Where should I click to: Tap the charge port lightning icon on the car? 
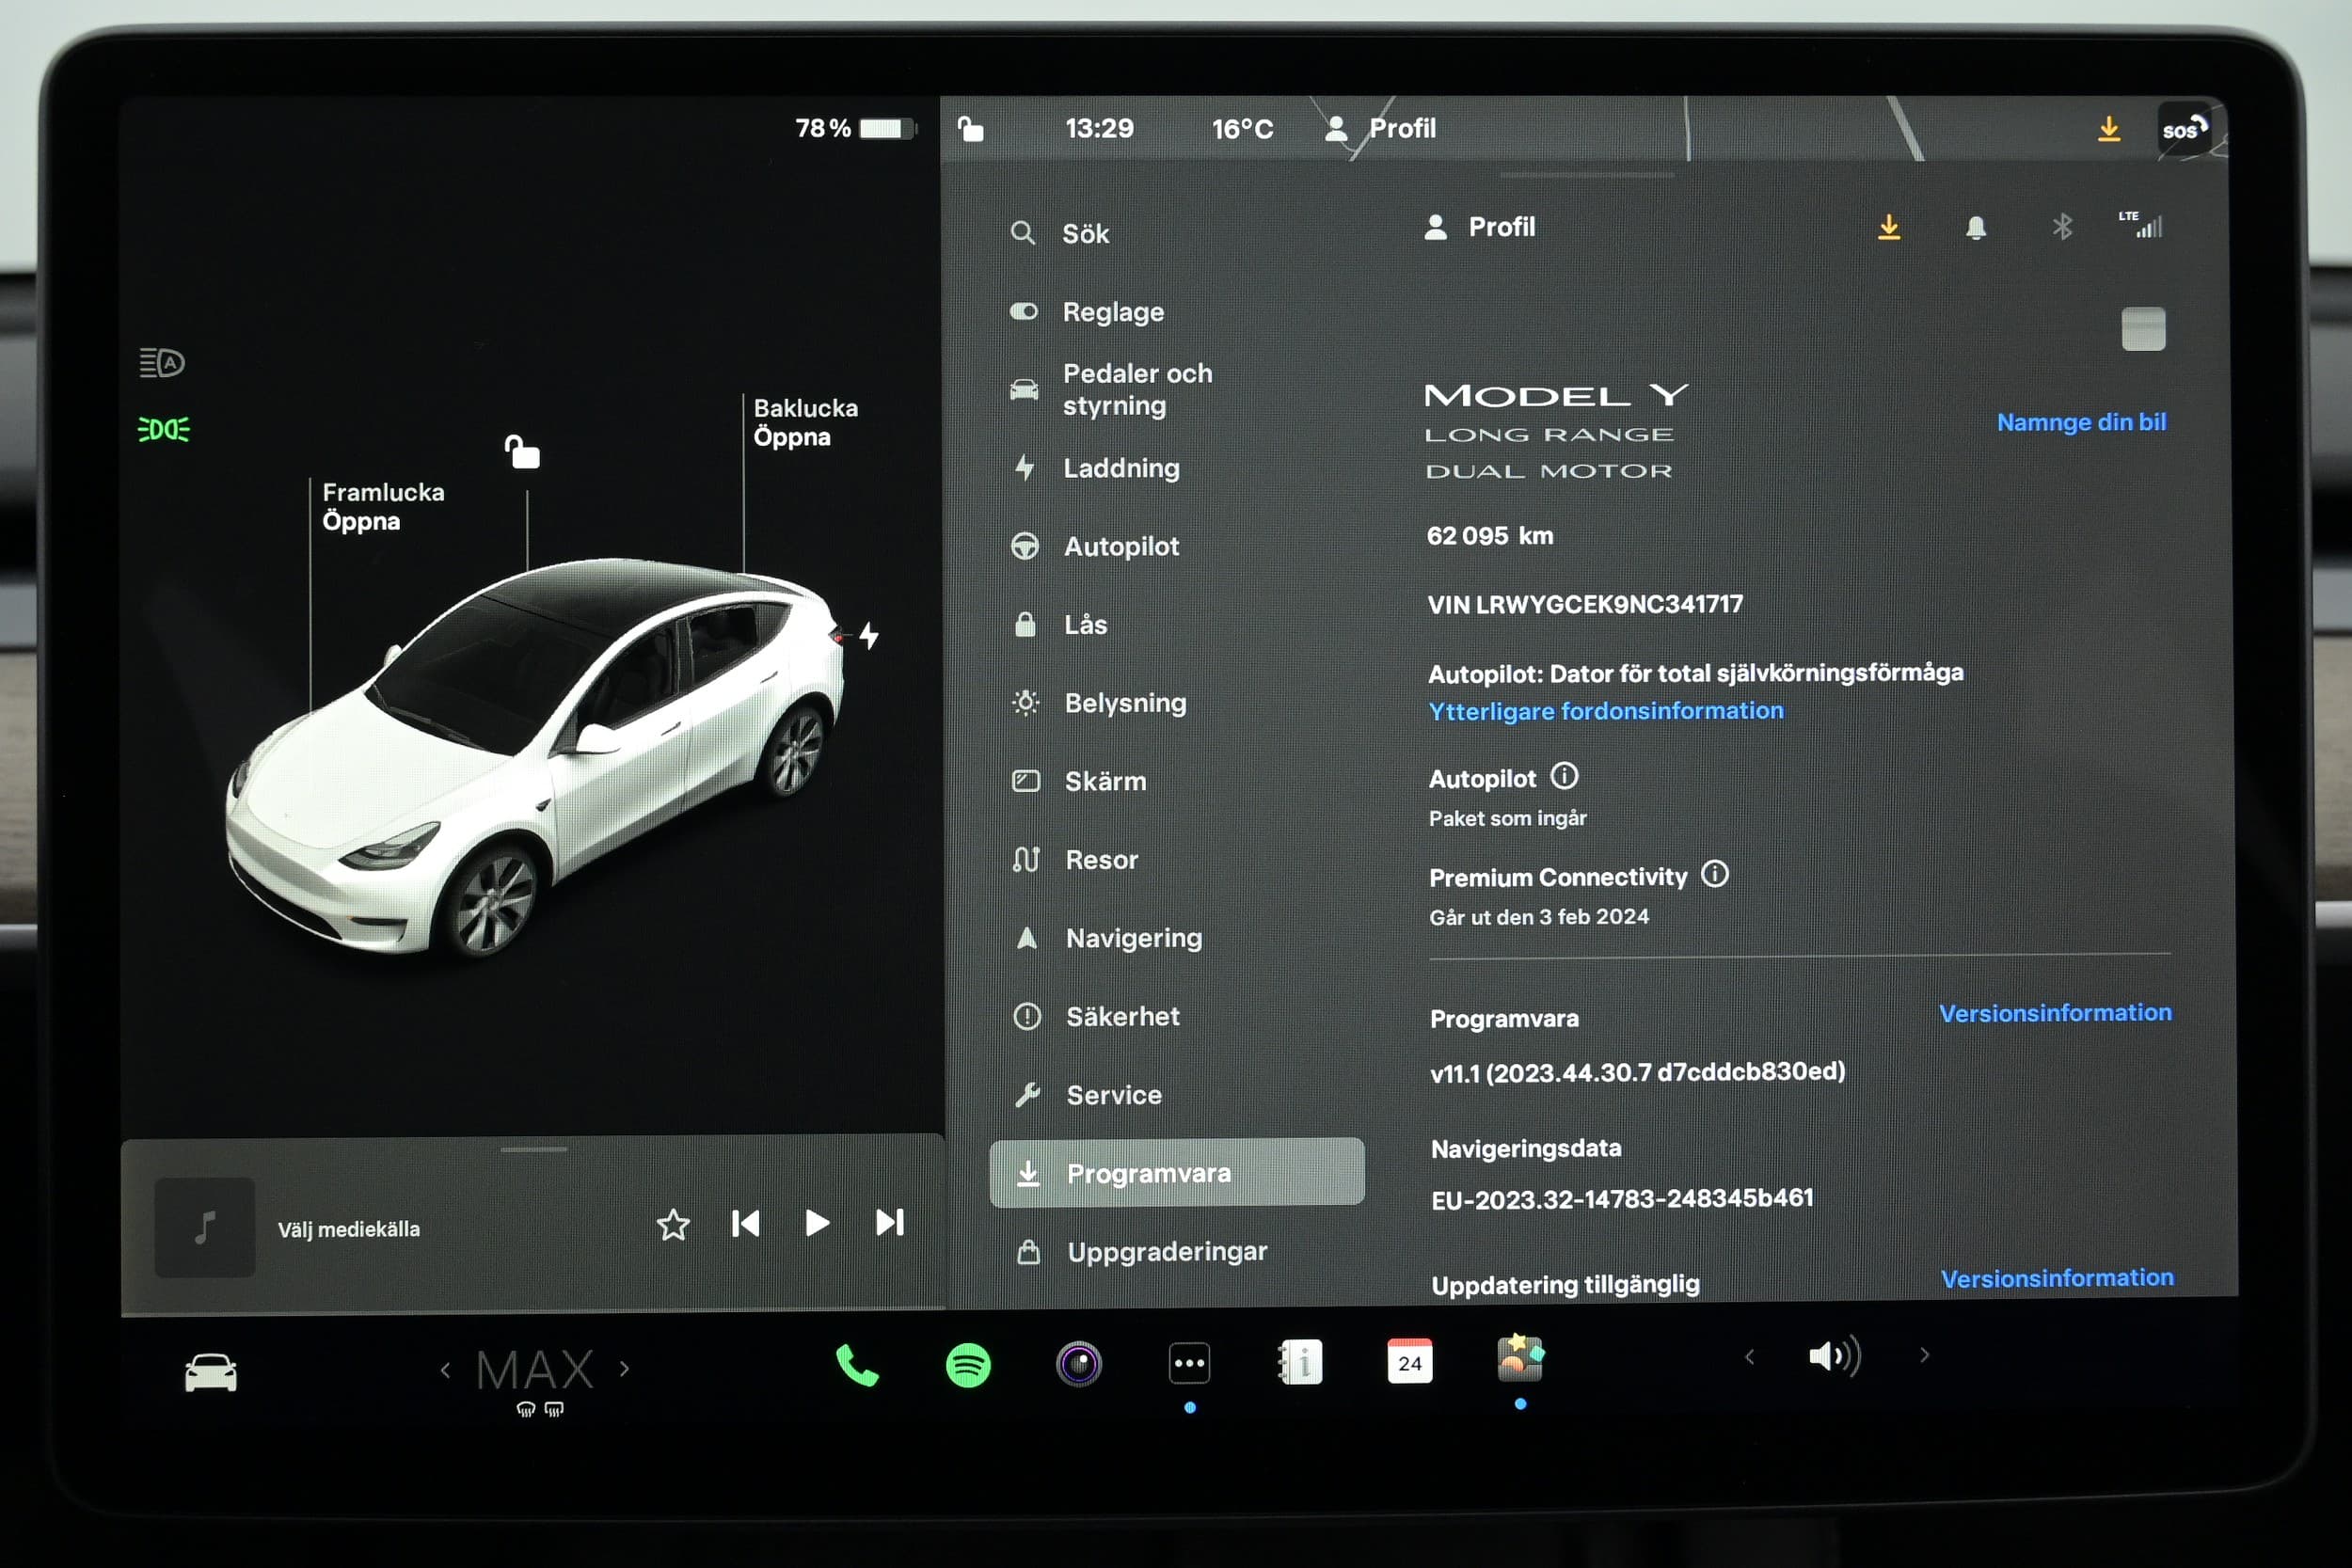pyautogui.click(x=868, y=636)
